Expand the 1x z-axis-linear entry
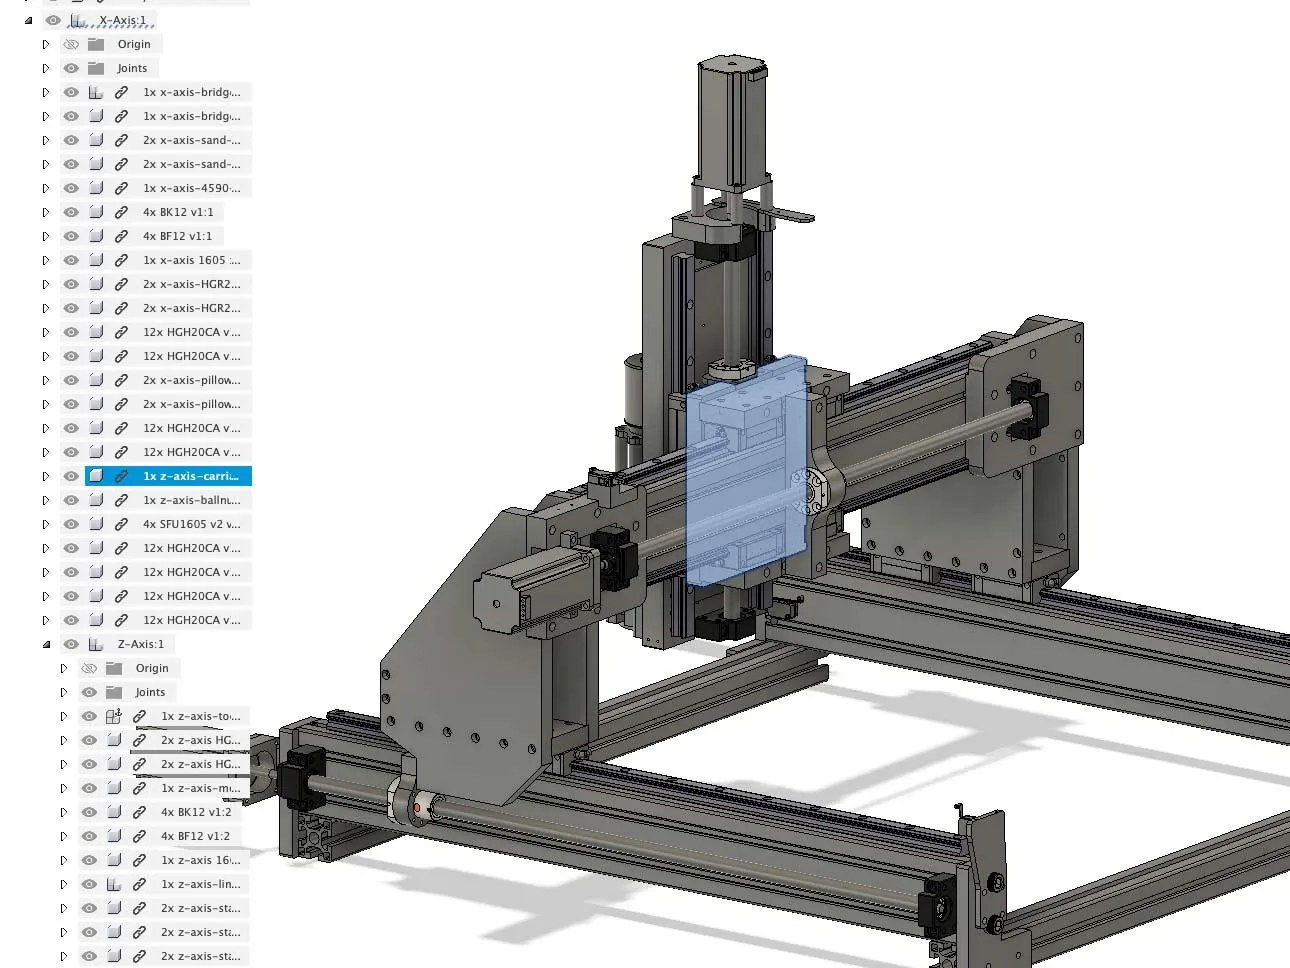Viewport: 1290px width, 968px height. point(63,883)
